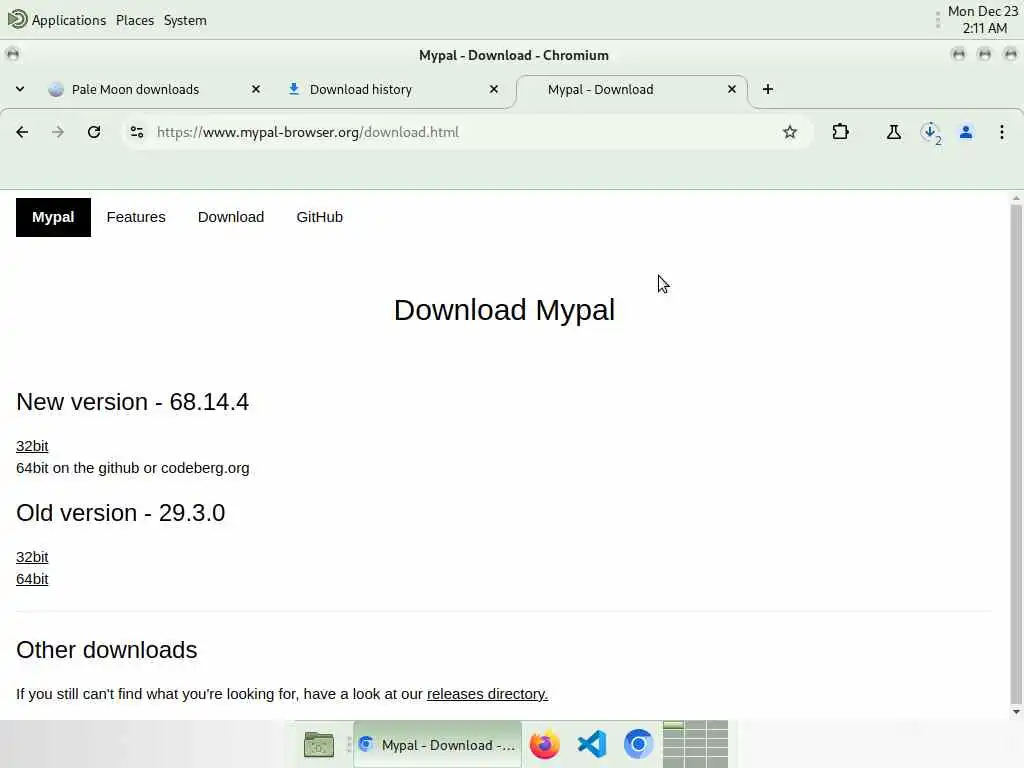1024x768 pixels.
Task: Click the forward navigation arrow
Action: pyautogui.click(x=58, y=133)
